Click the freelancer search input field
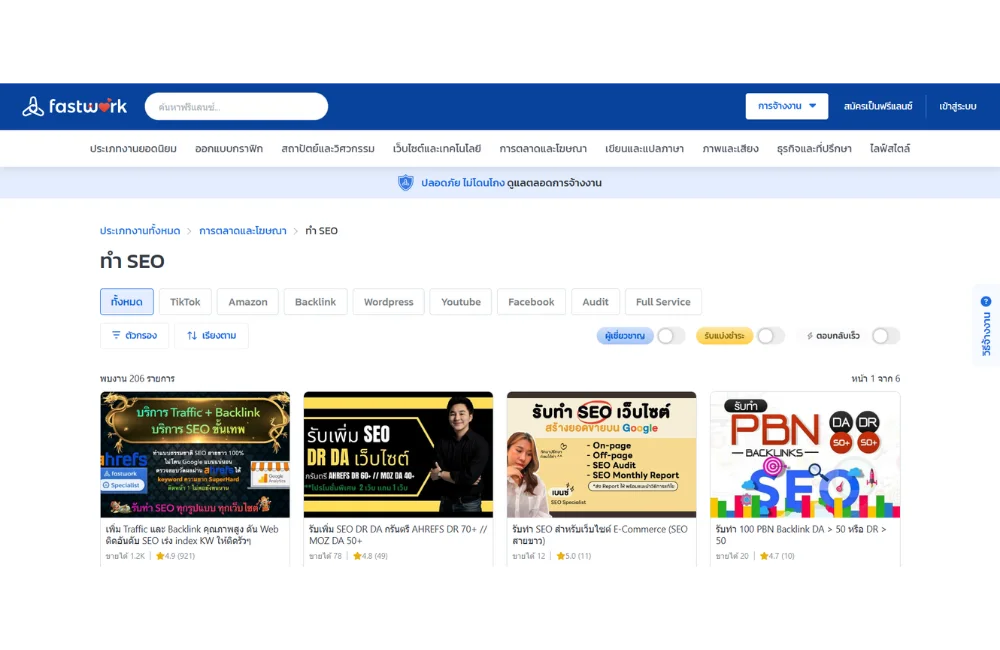This screenshot has width=1000, height=650. (236, 107)
